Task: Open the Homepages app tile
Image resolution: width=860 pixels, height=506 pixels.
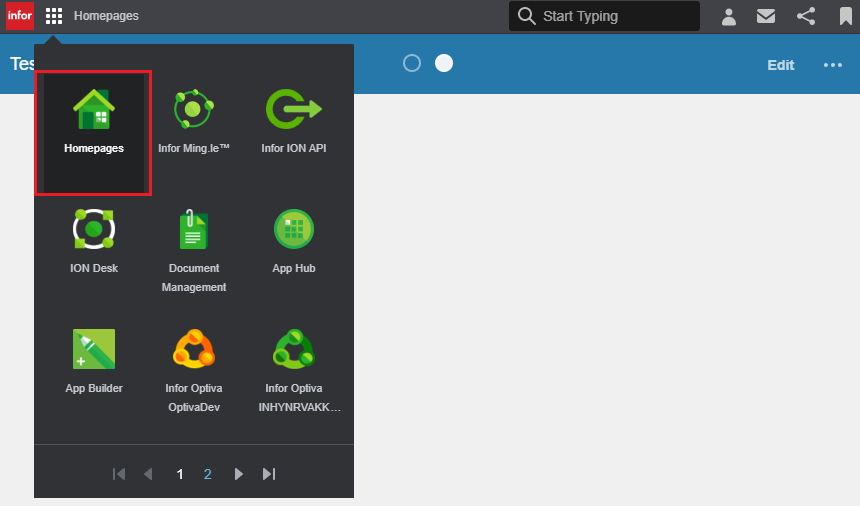Action: click(x=94, y=133)
